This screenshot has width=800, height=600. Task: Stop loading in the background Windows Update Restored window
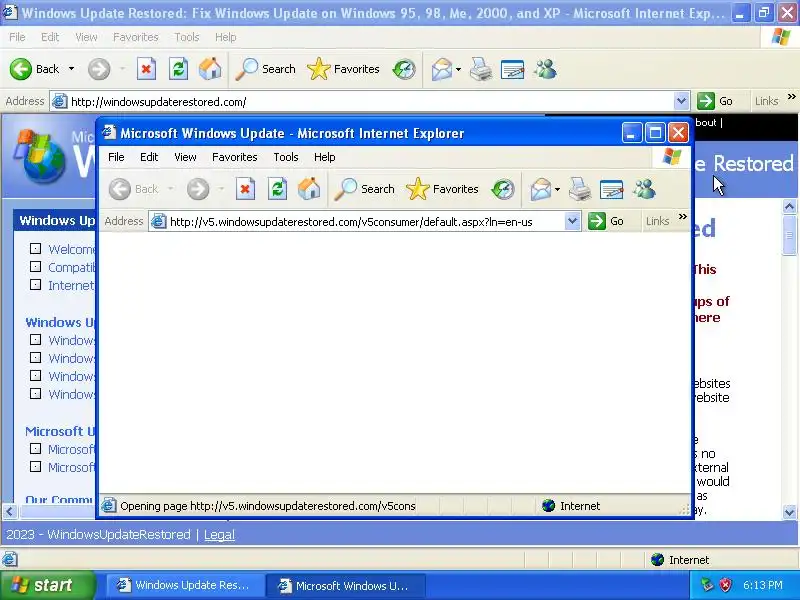pos(146,69)
